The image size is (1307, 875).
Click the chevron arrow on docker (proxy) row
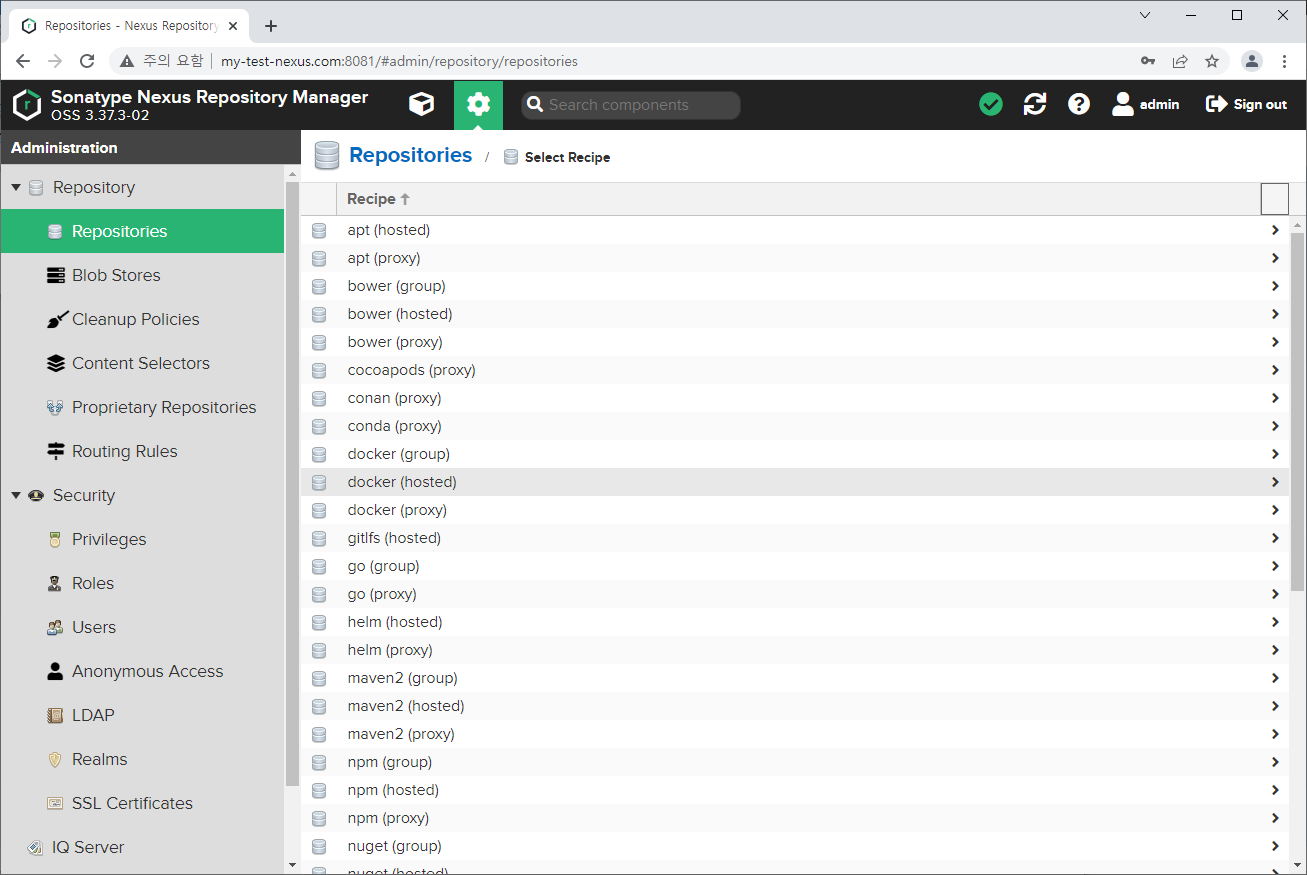click(x=1275, y=510)
